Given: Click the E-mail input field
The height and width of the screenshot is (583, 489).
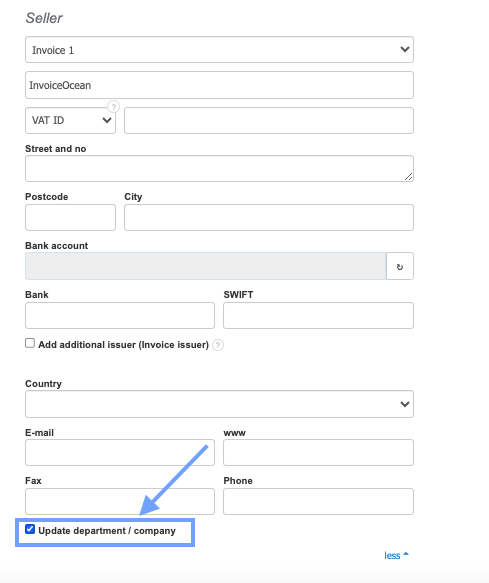Looking at the screenshot, I should tap(120, 452).
